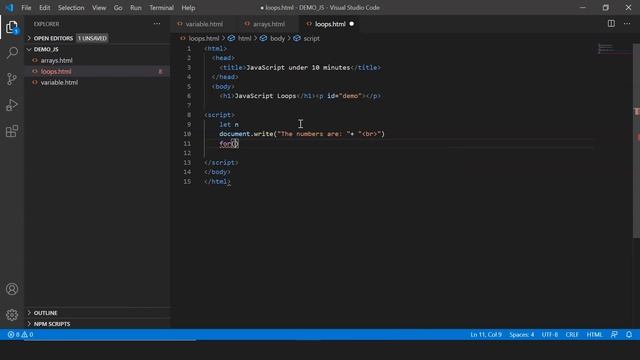The image size is (640, 360).
Task: Click the document.write code line
Action: click(302, 134)
